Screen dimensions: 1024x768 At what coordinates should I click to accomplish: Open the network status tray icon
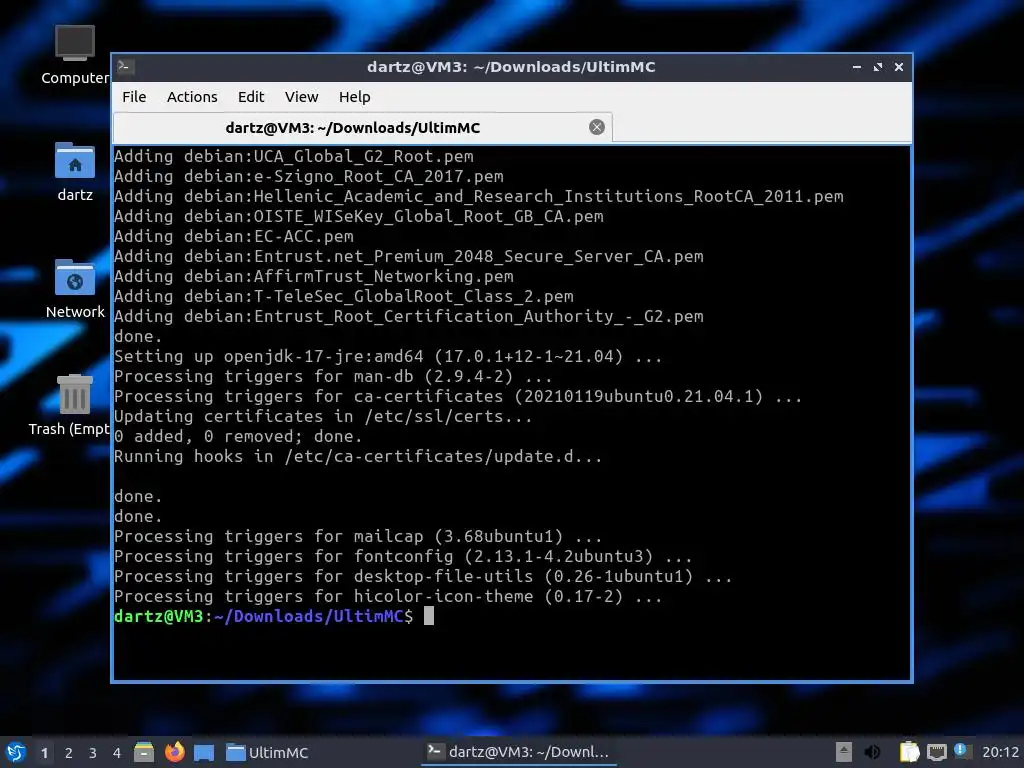pos(936,752)
